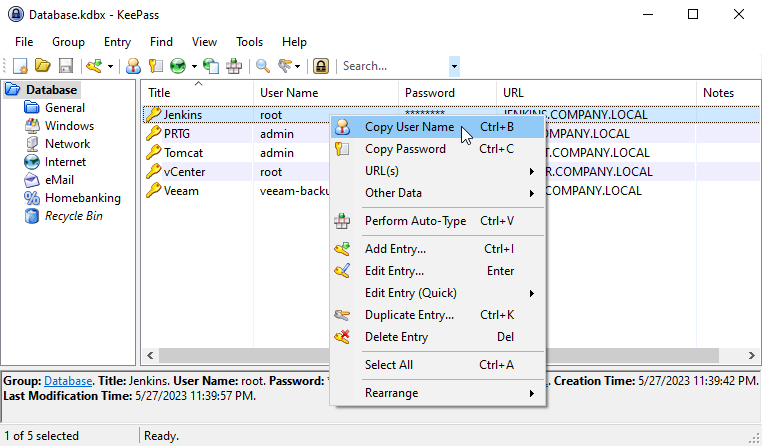This screenshot has height=446, width=762.
Task: Click the horizontal scrollbar right arrow
Action: (x=752, y=356)
